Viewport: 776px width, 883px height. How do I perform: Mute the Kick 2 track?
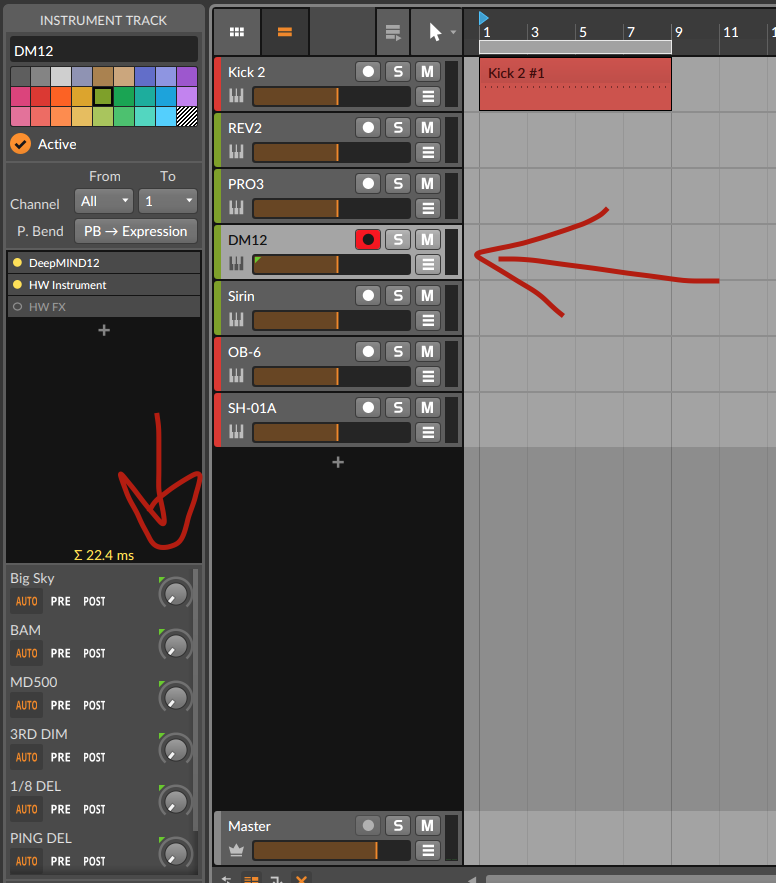tap(427, 72)
